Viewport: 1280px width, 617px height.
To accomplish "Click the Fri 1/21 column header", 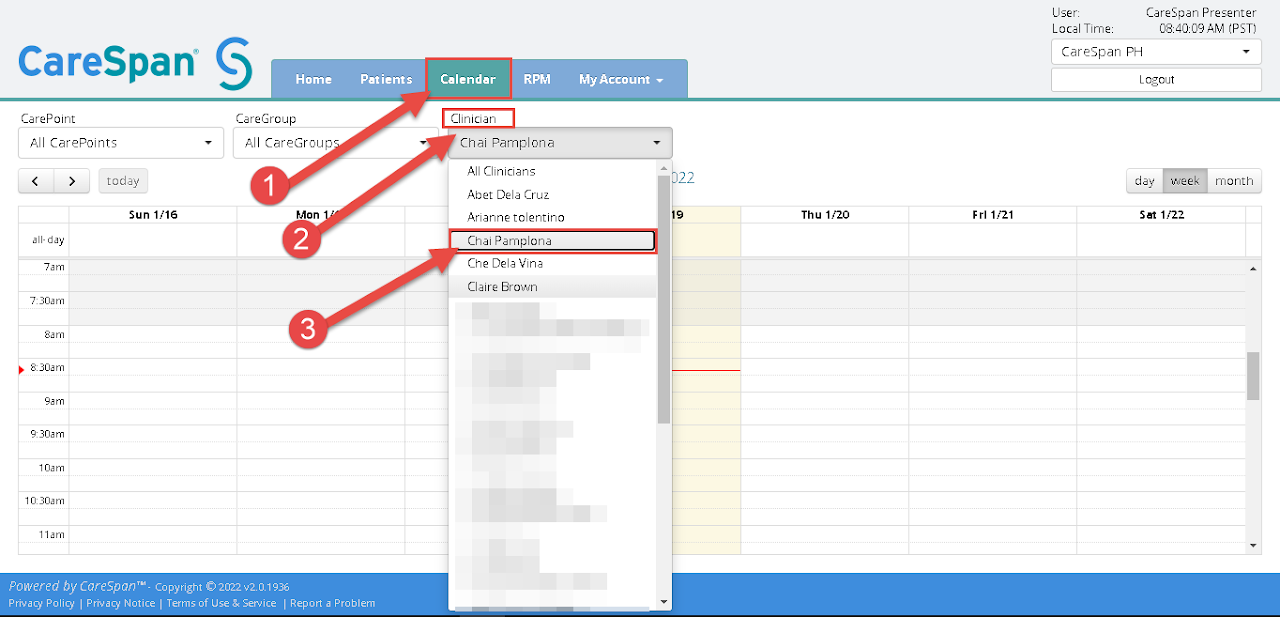I will pos(993,215).
